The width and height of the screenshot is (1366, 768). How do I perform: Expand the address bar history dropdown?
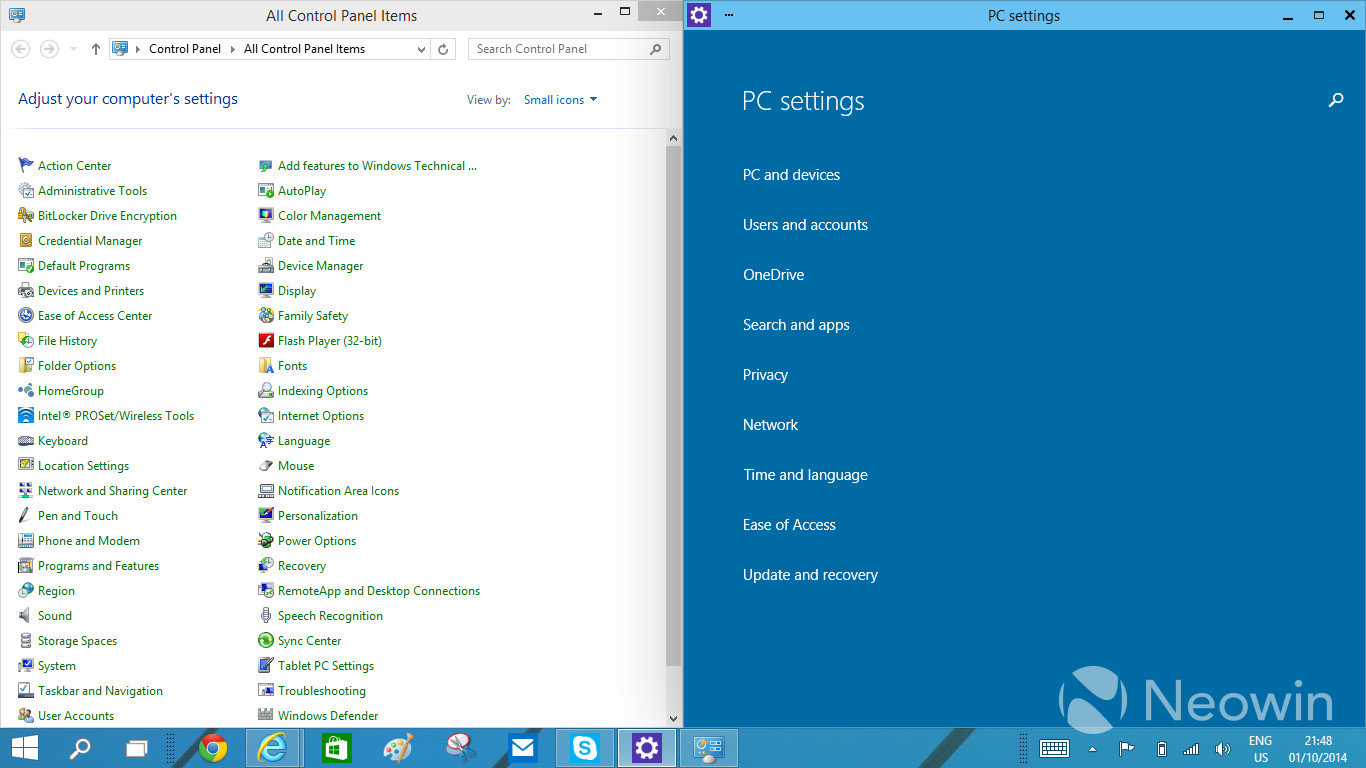click(x=420, y=48)
